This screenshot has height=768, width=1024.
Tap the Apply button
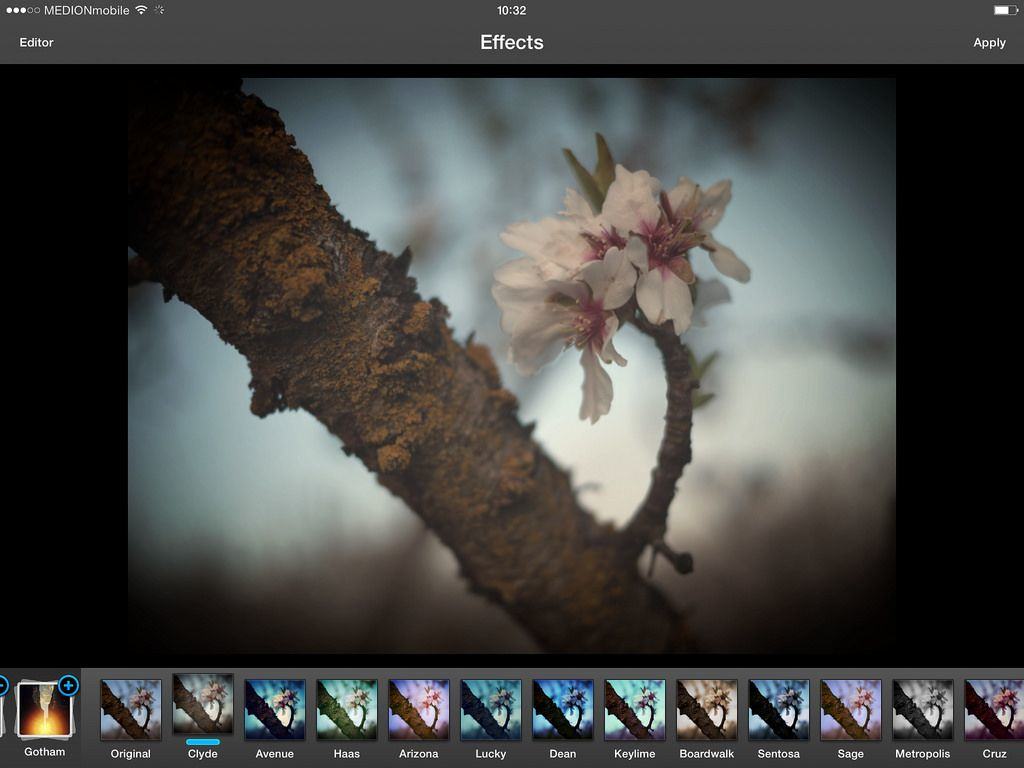point(989,43)
